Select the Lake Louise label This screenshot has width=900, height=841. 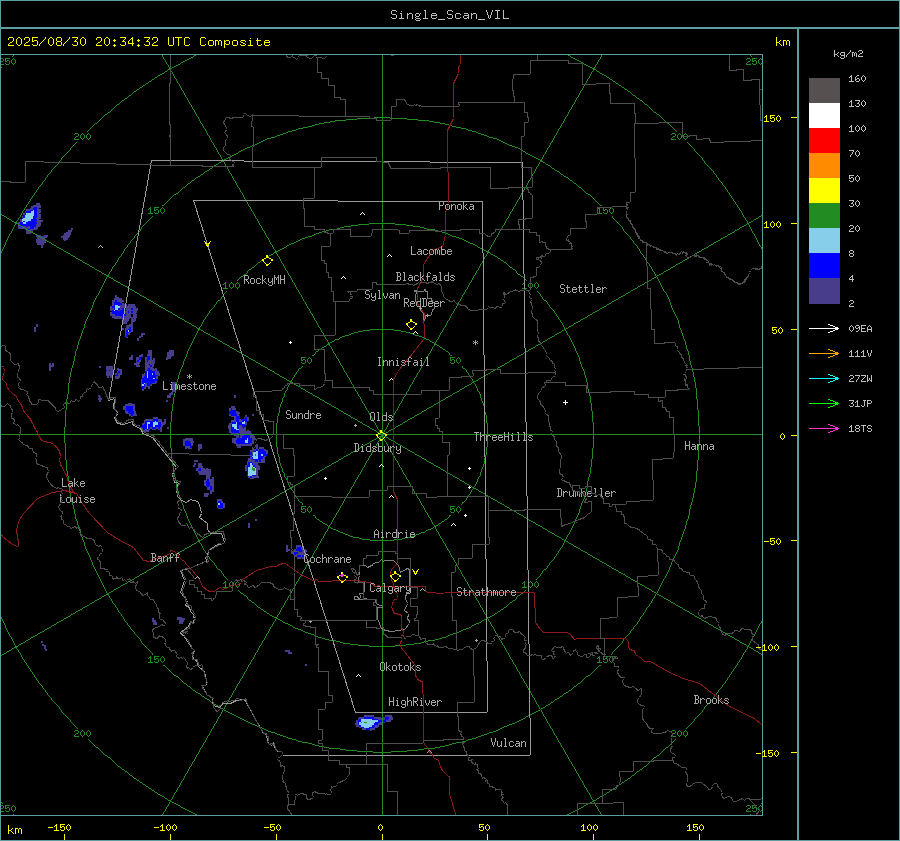pyautogui.click(x=77, y=491)
